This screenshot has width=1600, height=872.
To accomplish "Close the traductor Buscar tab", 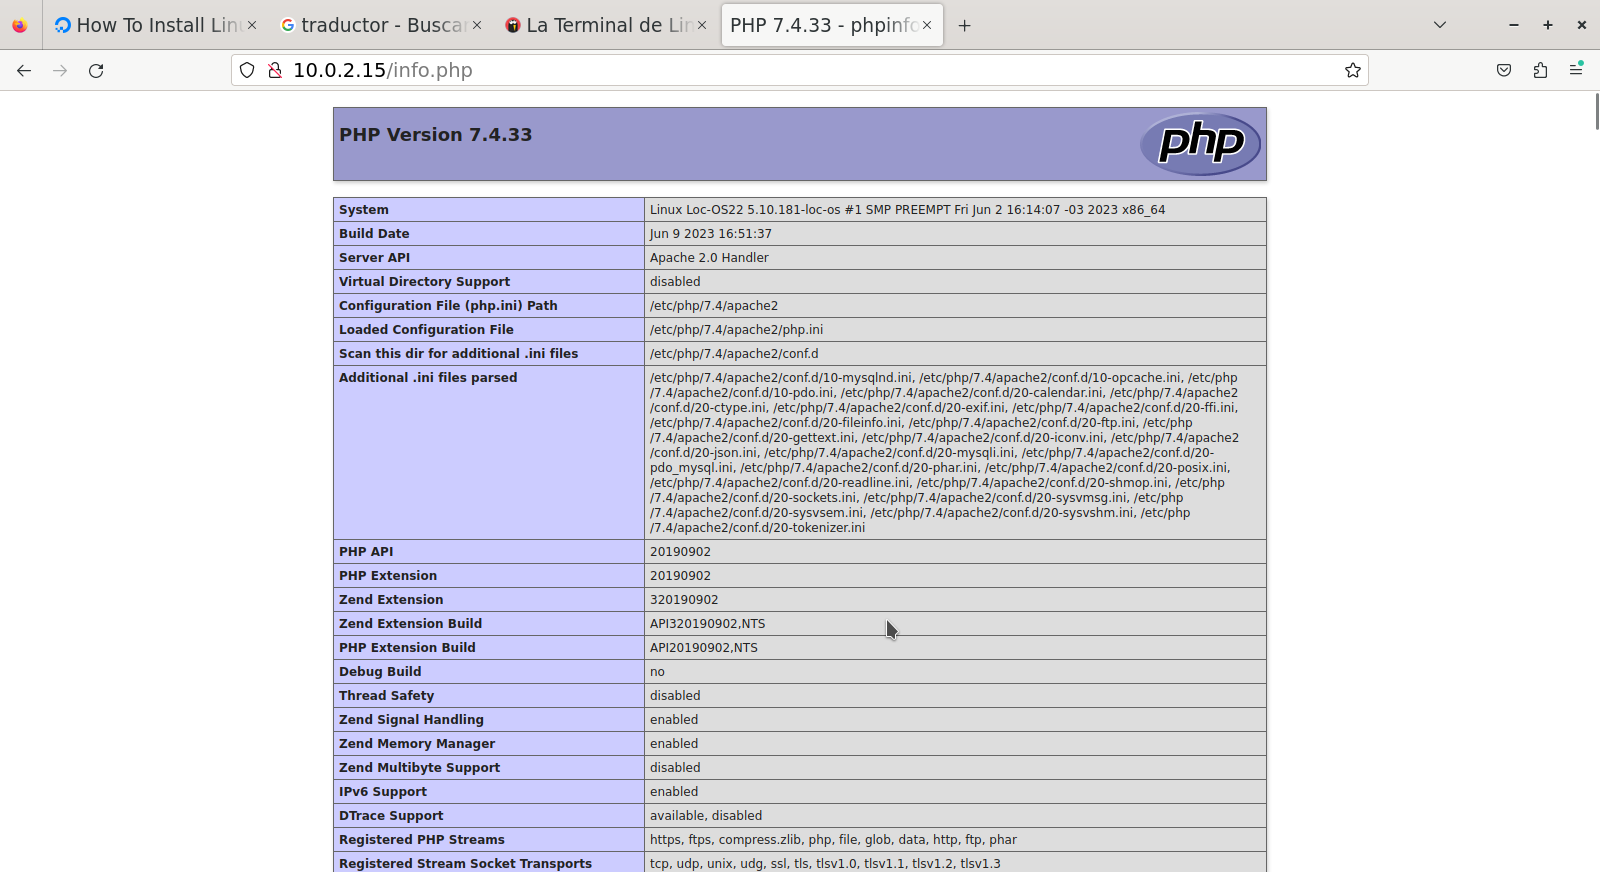I will click(x=477, y=25).
